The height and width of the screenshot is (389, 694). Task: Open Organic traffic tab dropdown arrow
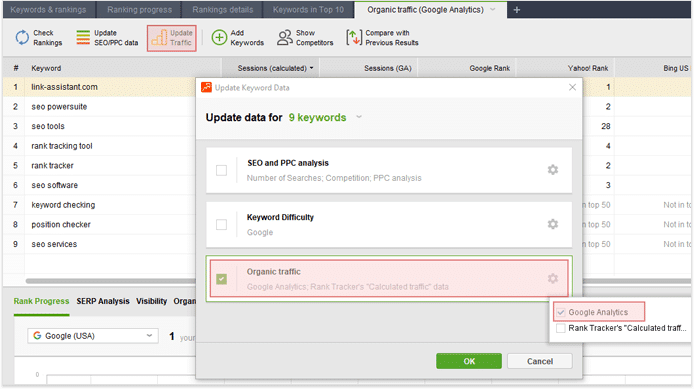493,10
